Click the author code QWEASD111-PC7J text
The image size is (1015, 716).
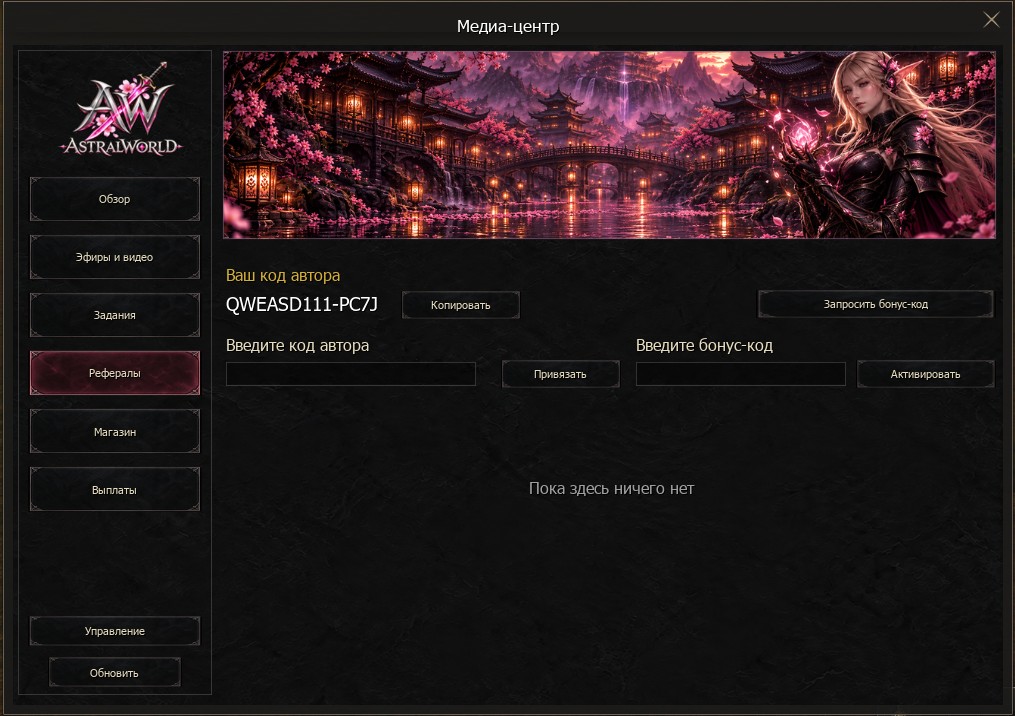click(302, 304)
